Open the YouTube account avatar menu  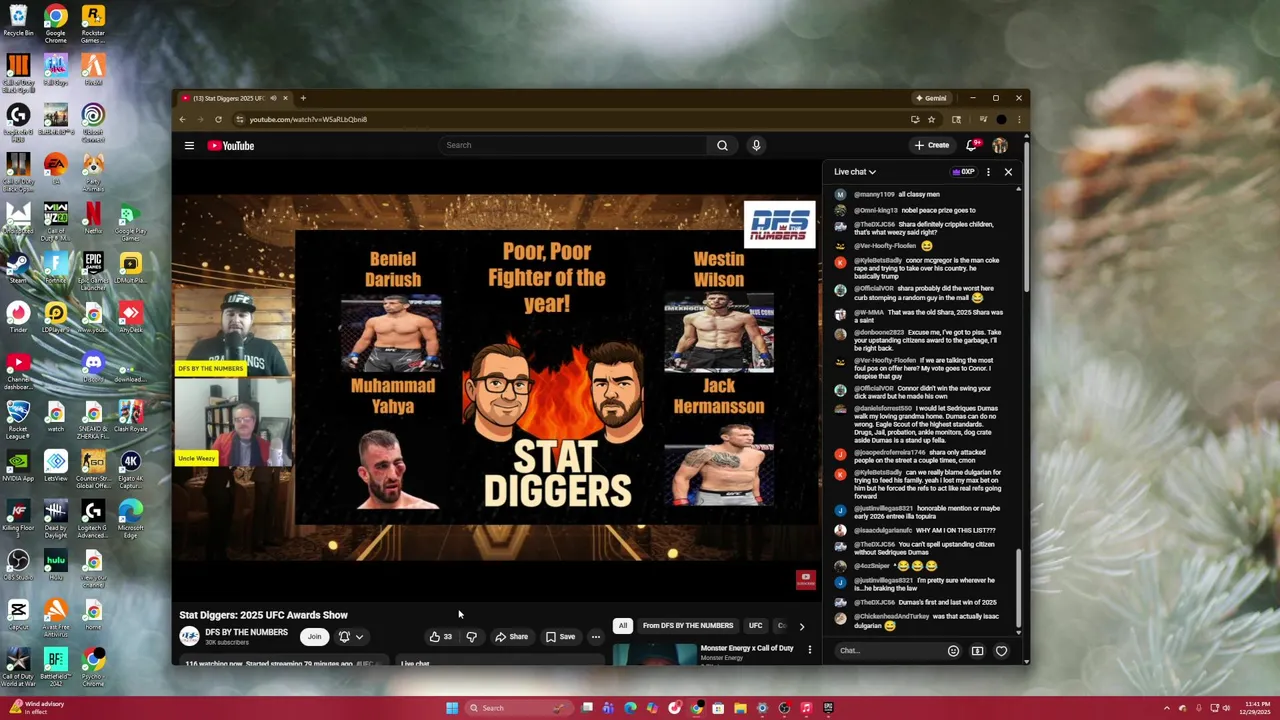1000,145
